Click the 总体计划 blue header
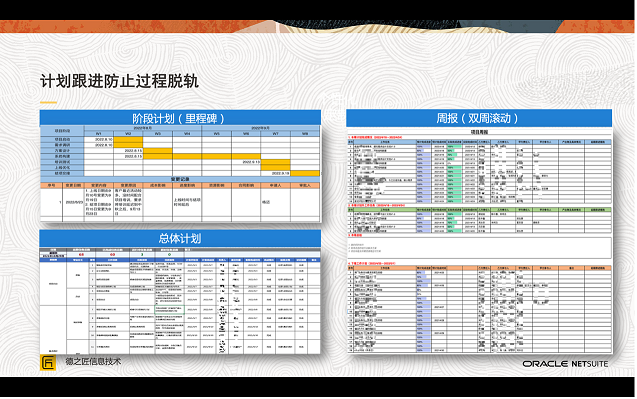 pyautogui.click(x=180, y=238)
